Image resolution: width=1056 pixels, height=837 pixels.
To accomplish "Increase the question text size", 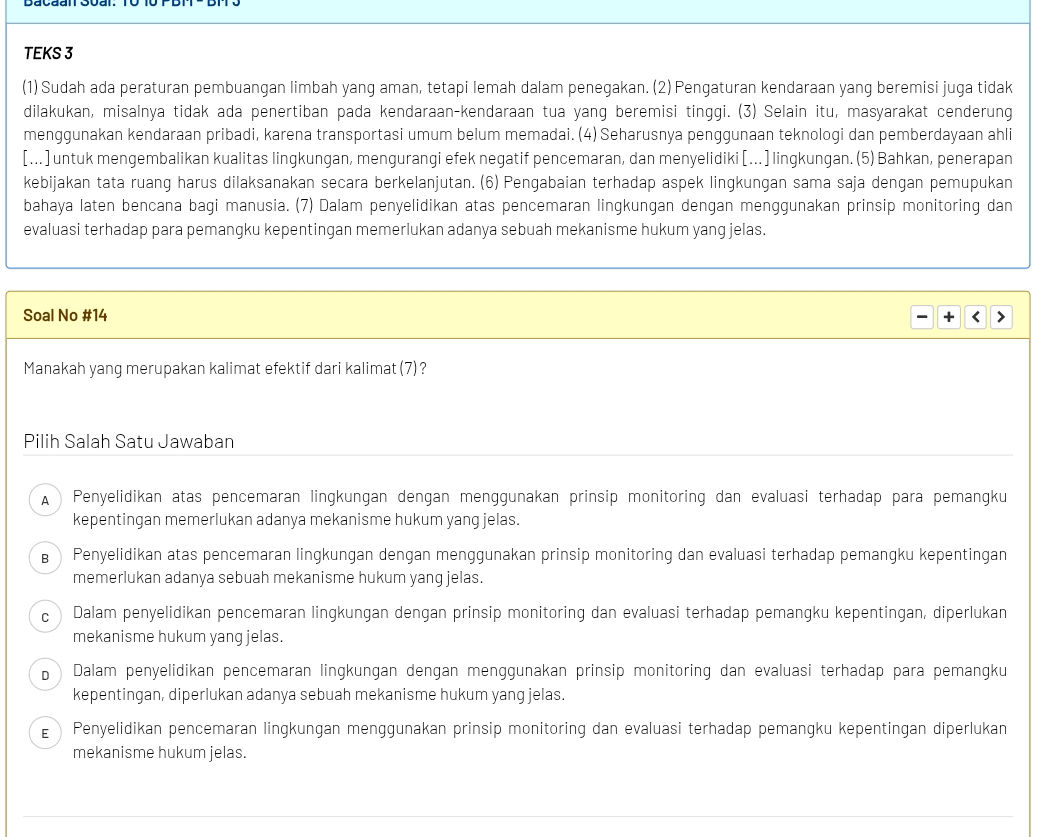I will 948,316.
